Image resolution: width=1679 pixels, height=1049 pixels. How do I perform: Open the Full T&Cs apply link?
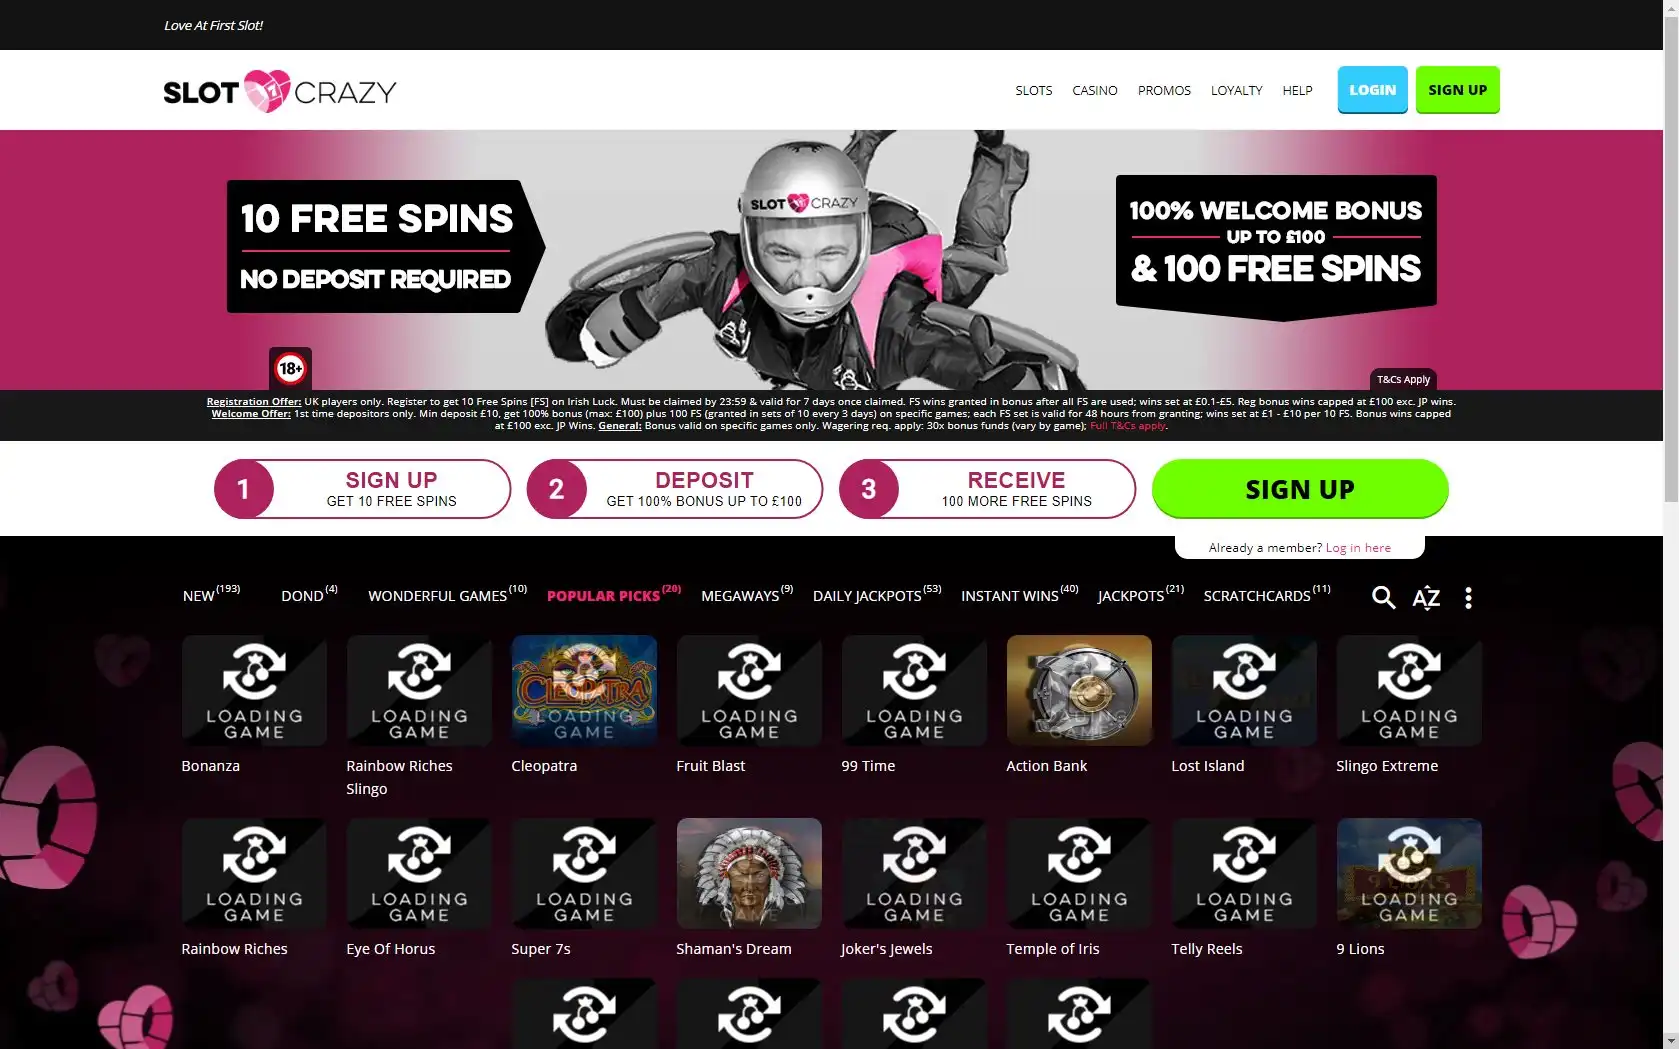[1128, 425]
